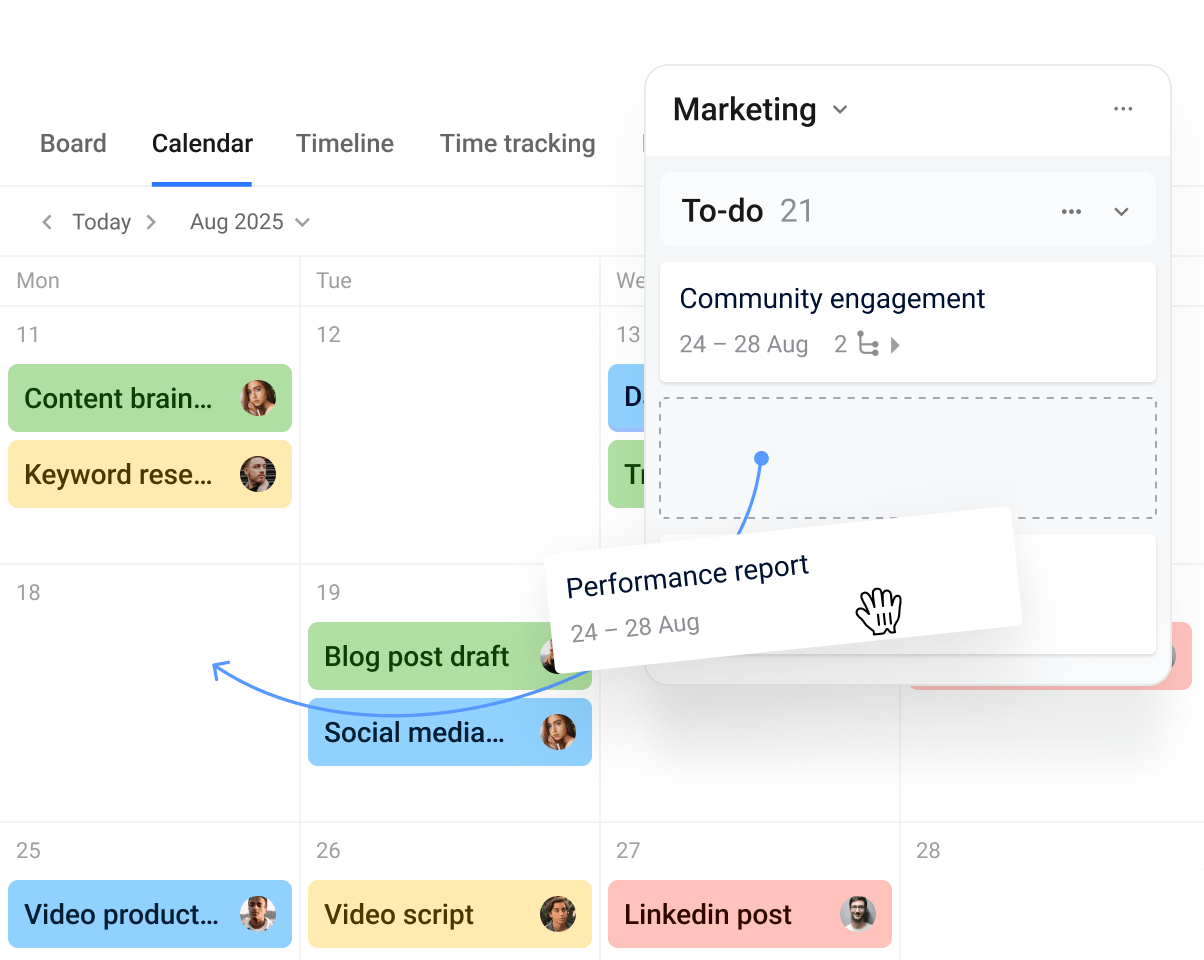Click the subtask count icon on Community engagement
1204x960 pixels.
(x=866, y=344)
